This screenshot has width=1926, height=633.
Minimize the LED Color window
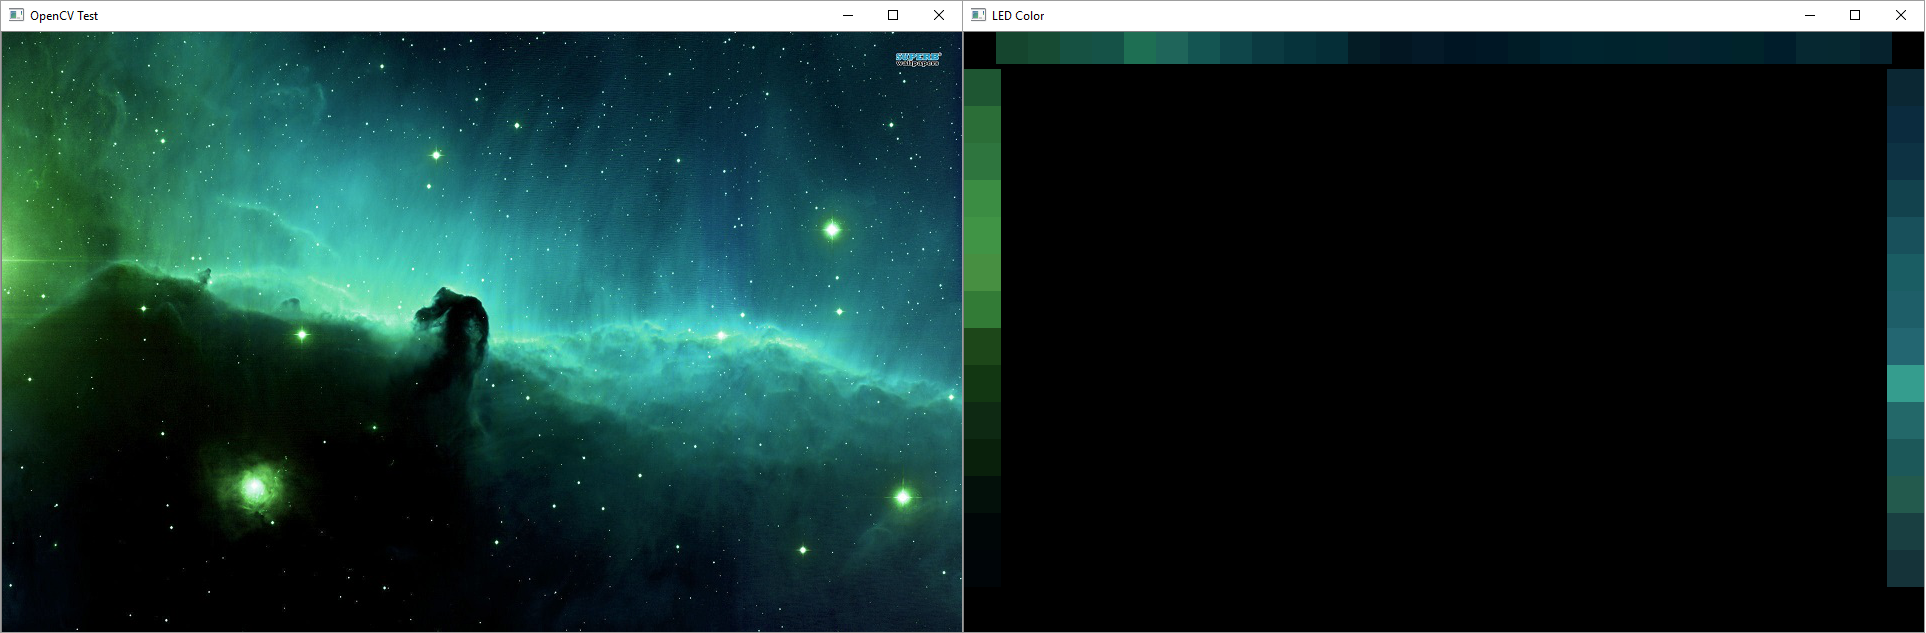click(1810, 15)
